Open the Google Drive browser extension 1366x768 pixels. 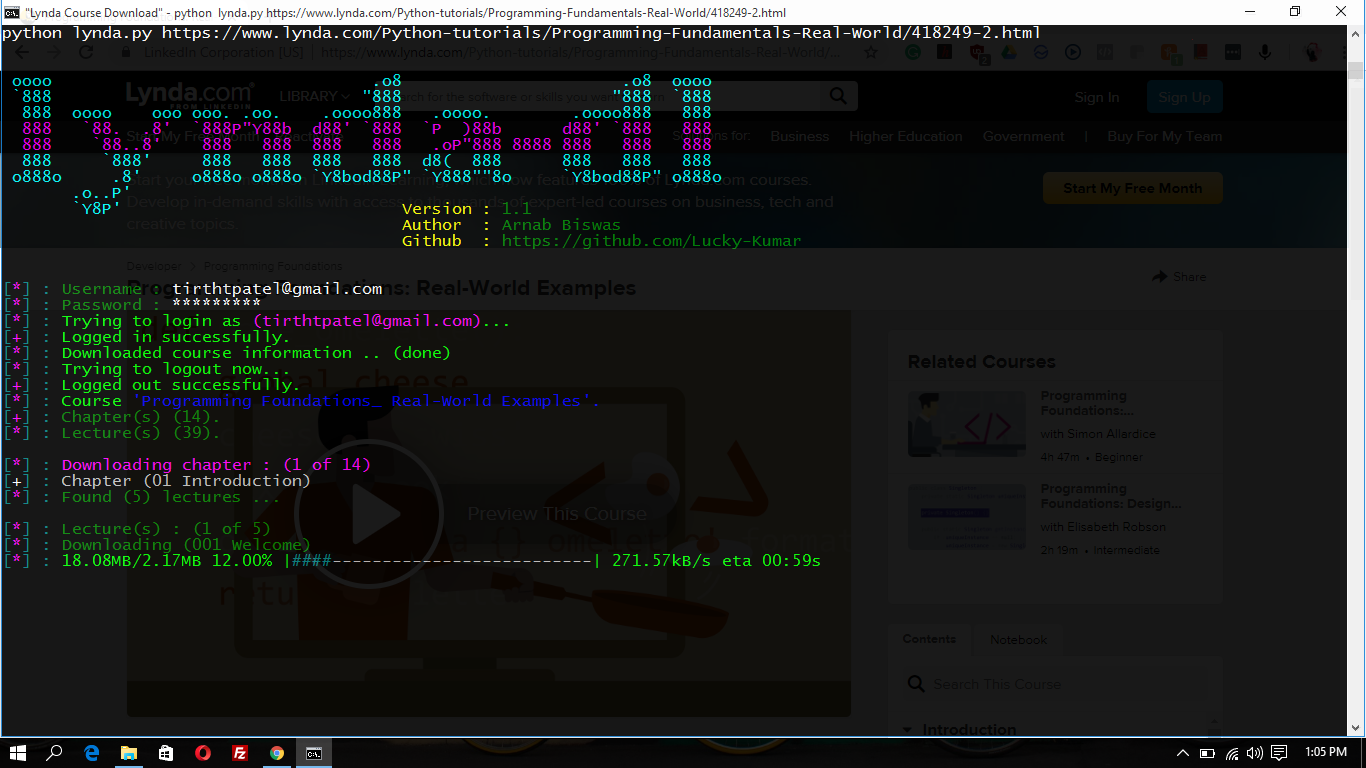tap(1009, 53)
